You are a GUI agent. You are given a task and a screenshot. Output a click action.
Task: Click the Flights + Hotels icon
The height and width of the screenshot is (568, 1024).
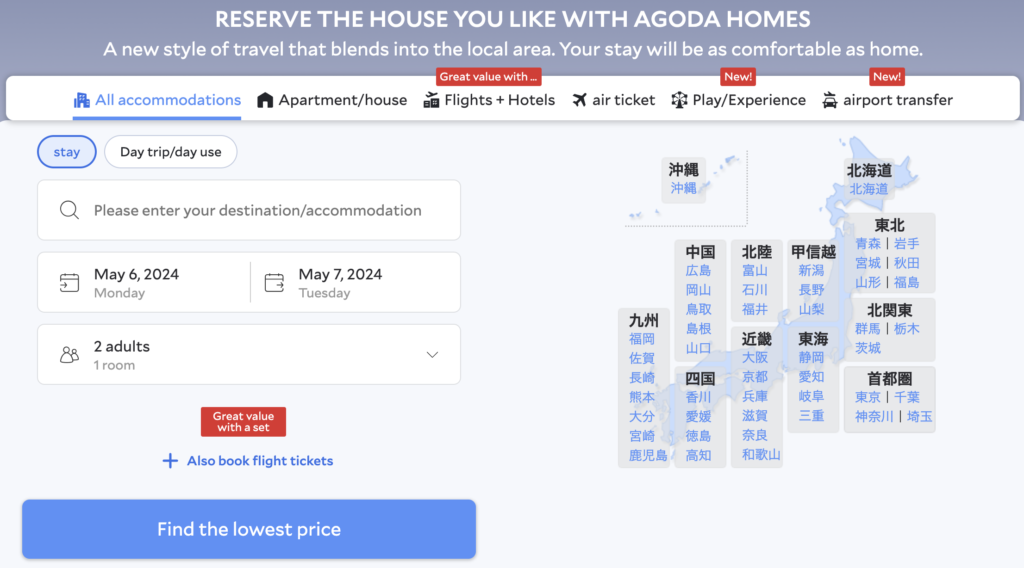(432, 100)
